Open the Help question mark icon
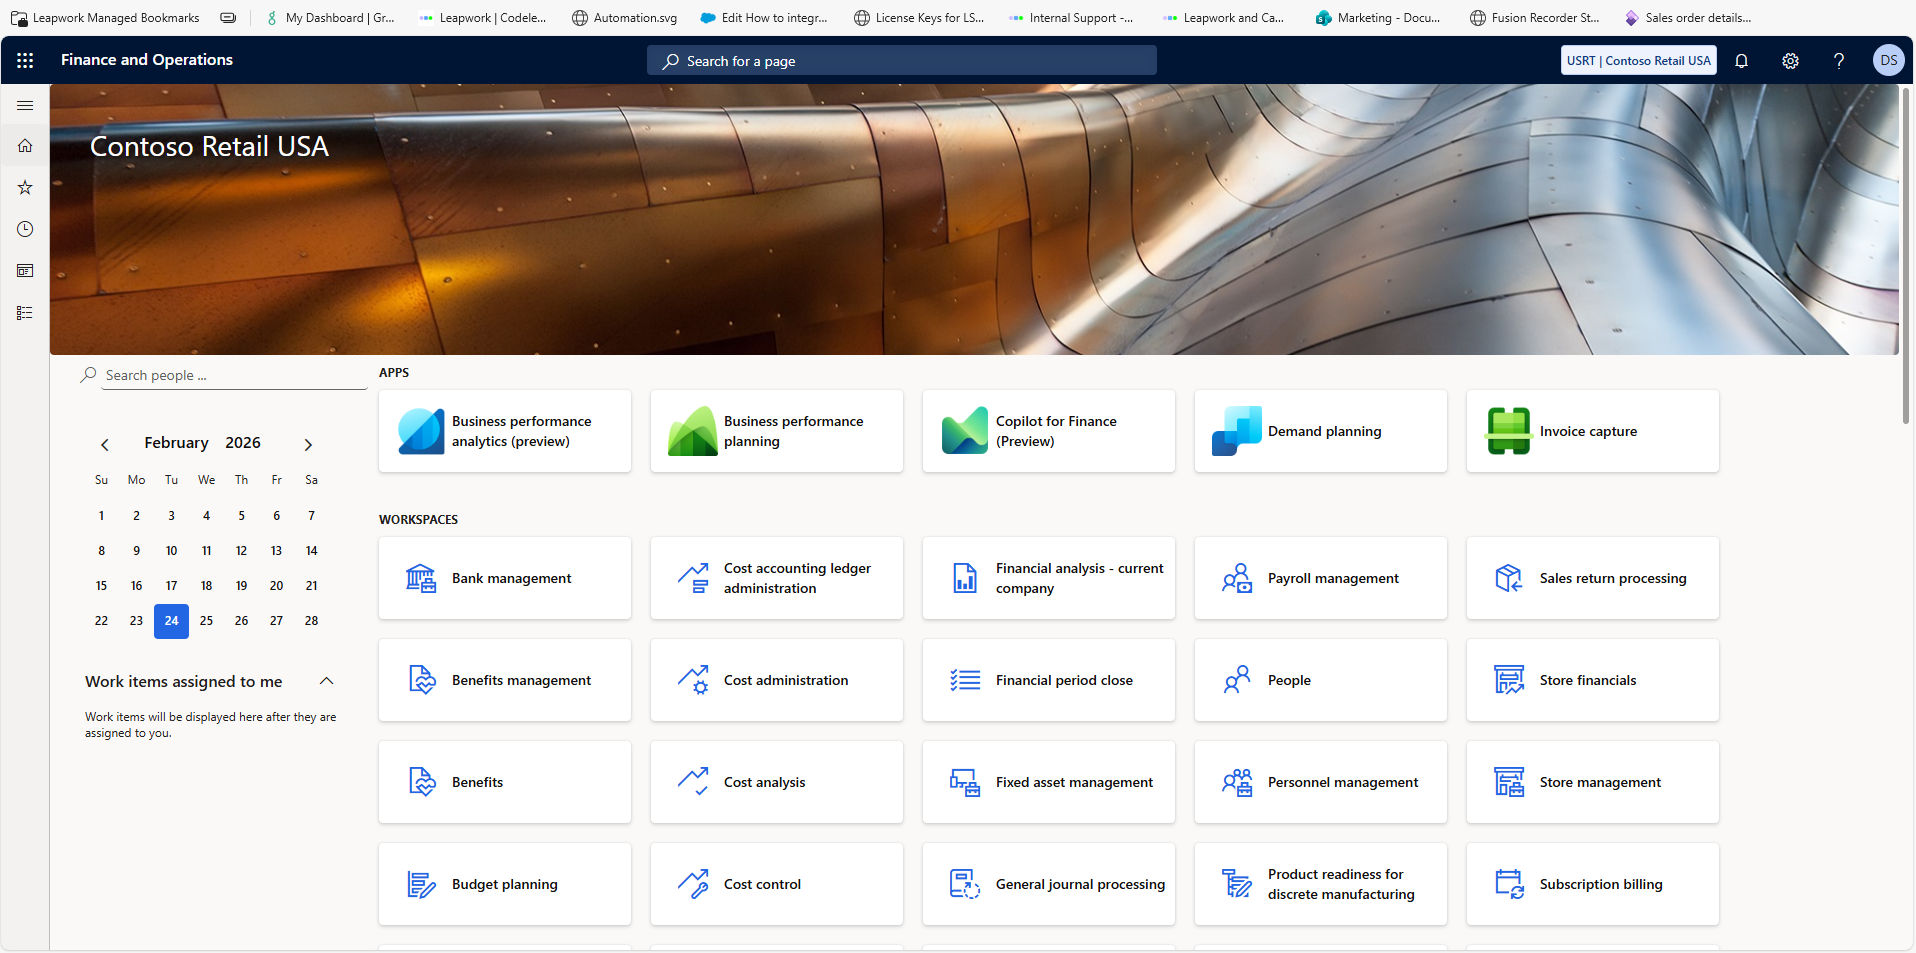Image resolution: width=1916 pixels, height=953 pixels. (x=1838, y=60)
